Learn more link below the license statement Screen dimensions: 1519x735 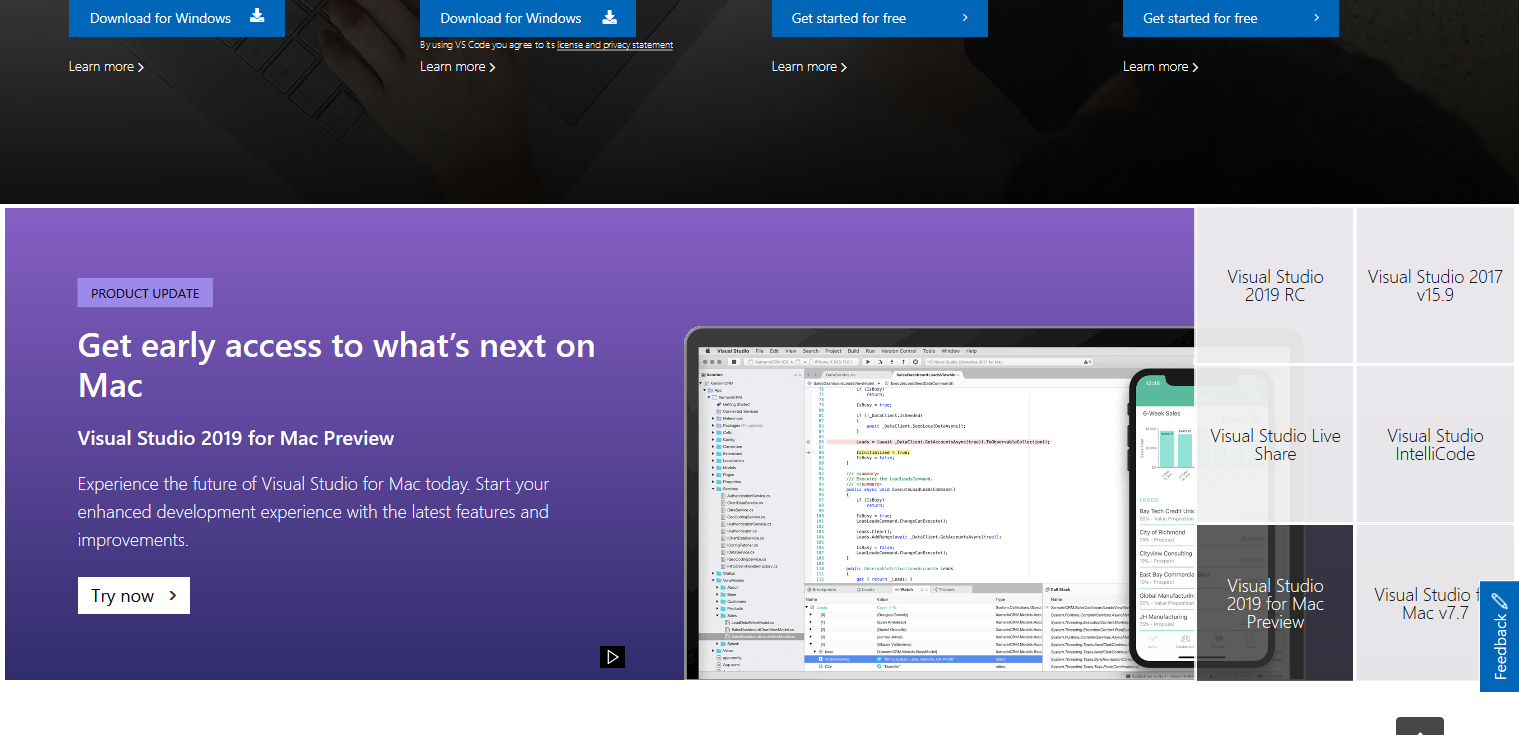[x=458, y=67]
